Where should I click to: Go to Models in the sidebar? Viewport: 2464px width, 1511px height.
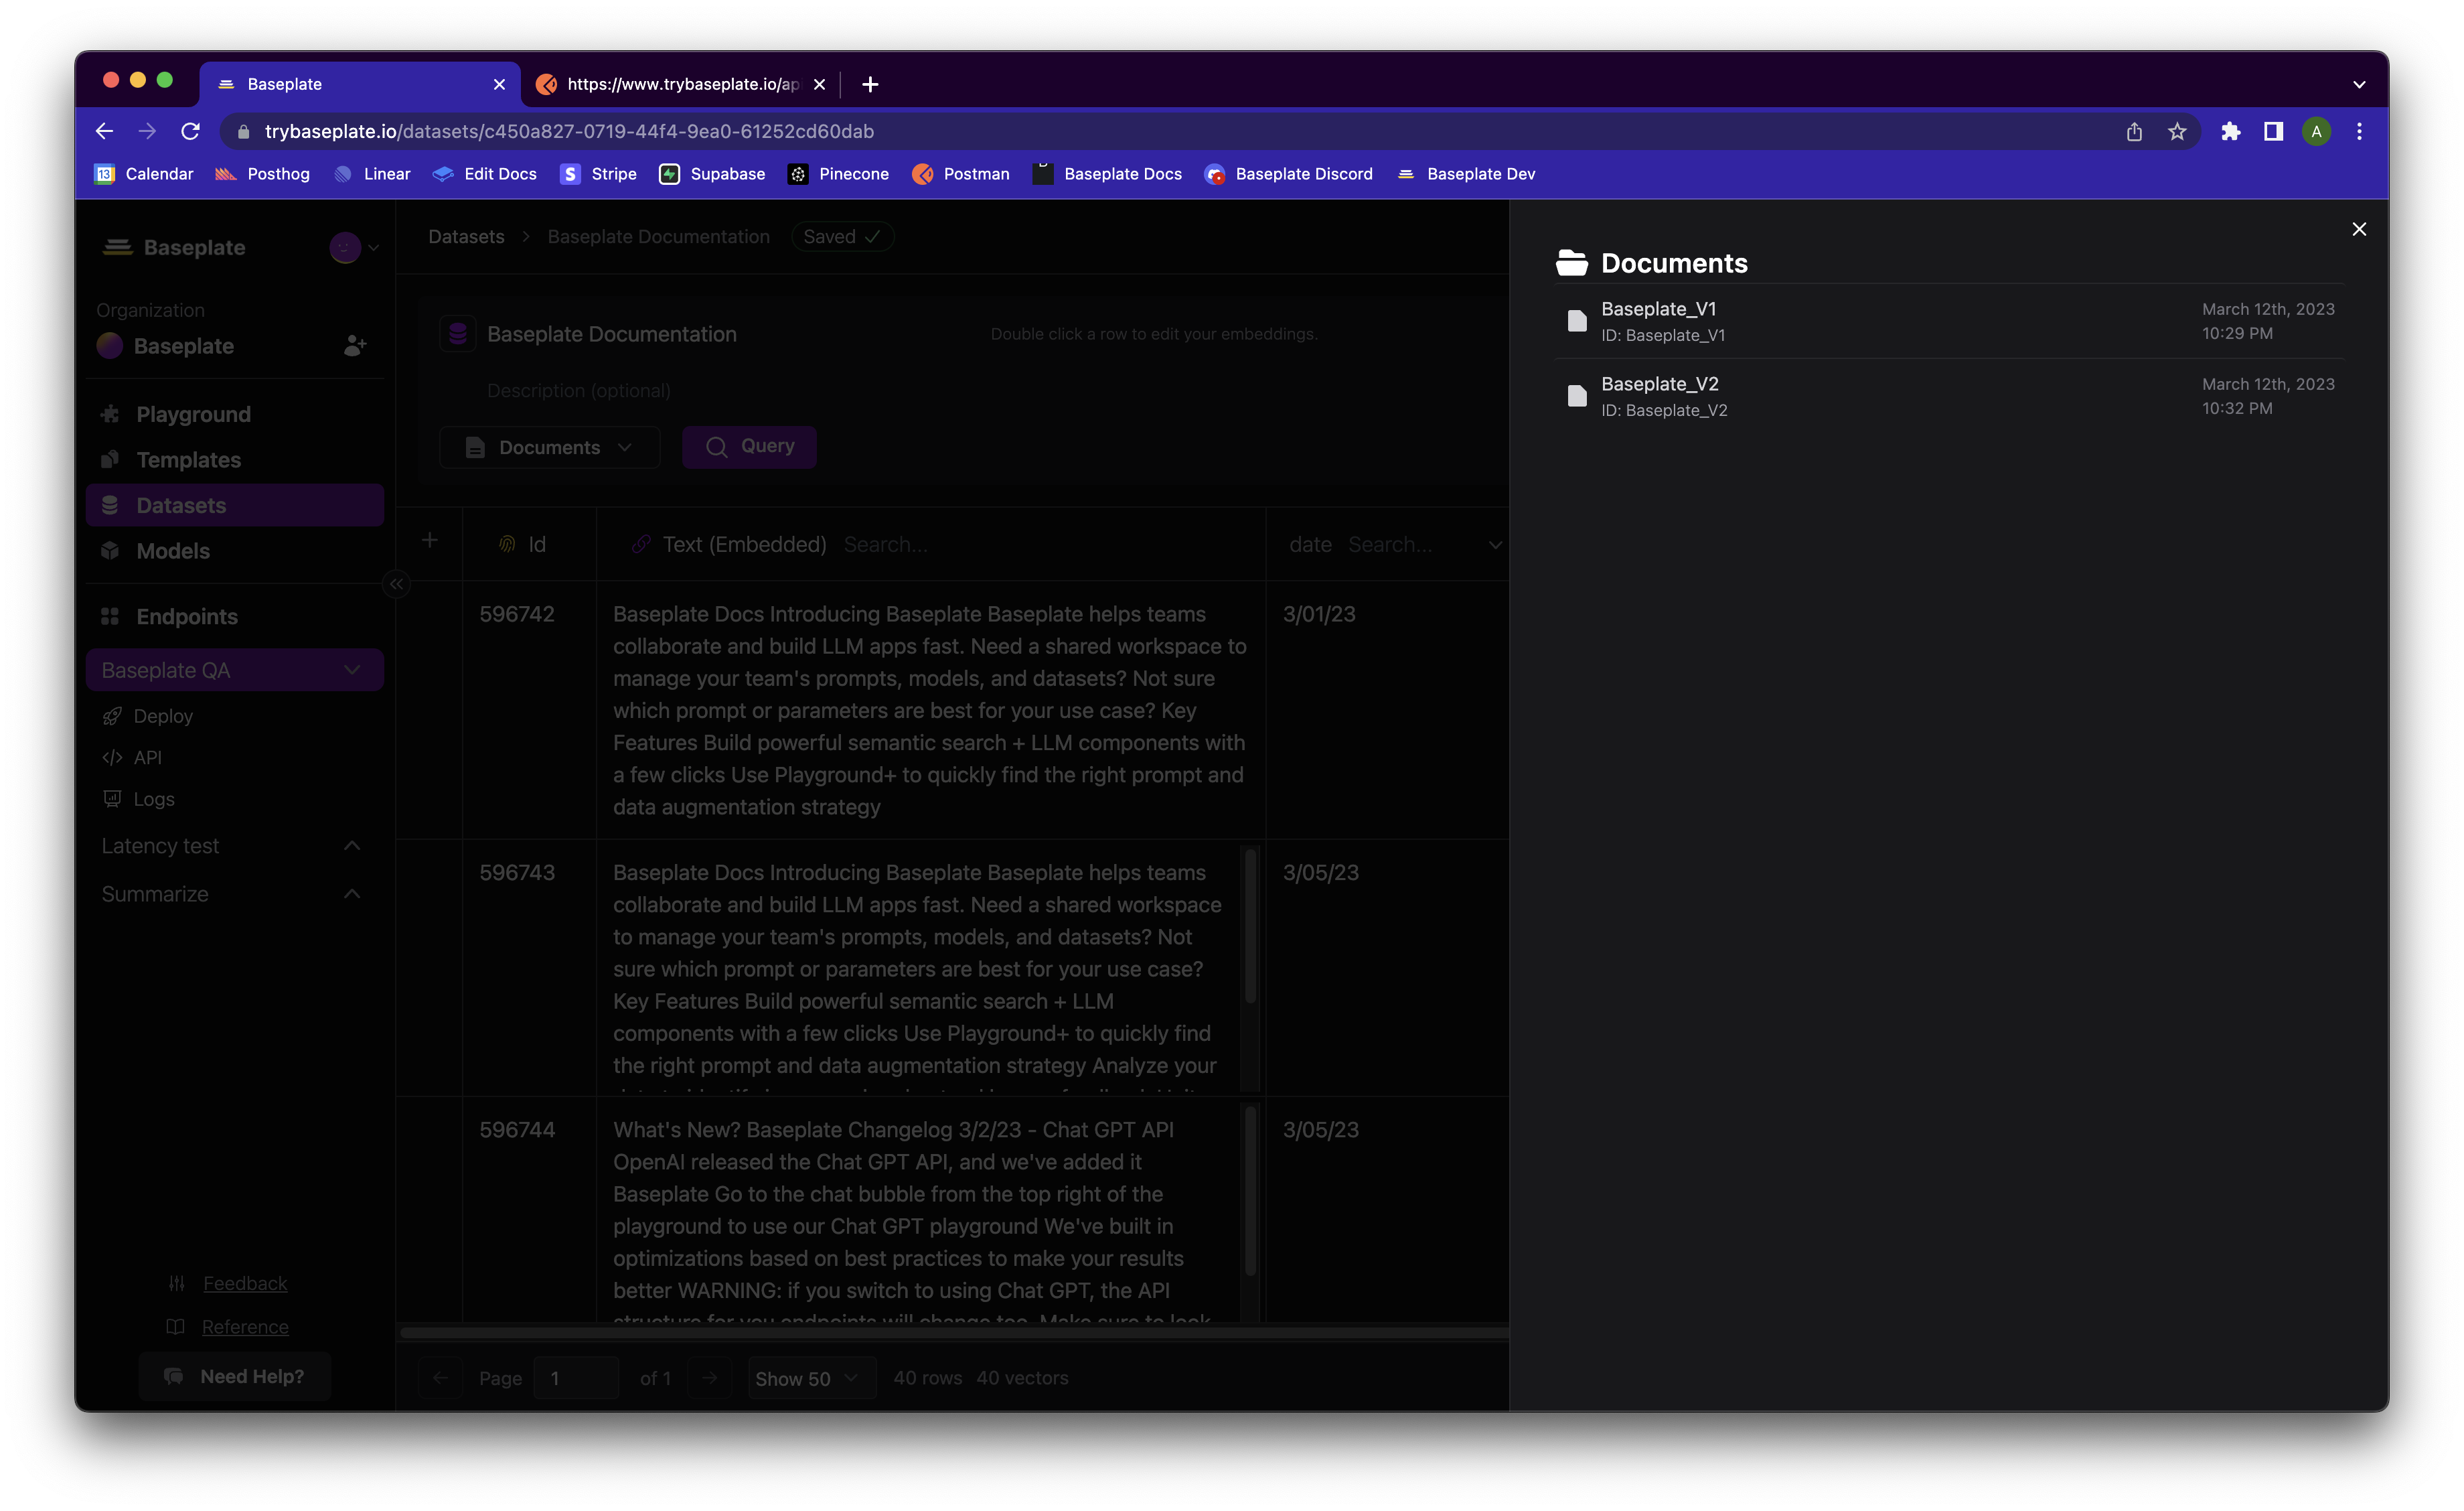172,551
